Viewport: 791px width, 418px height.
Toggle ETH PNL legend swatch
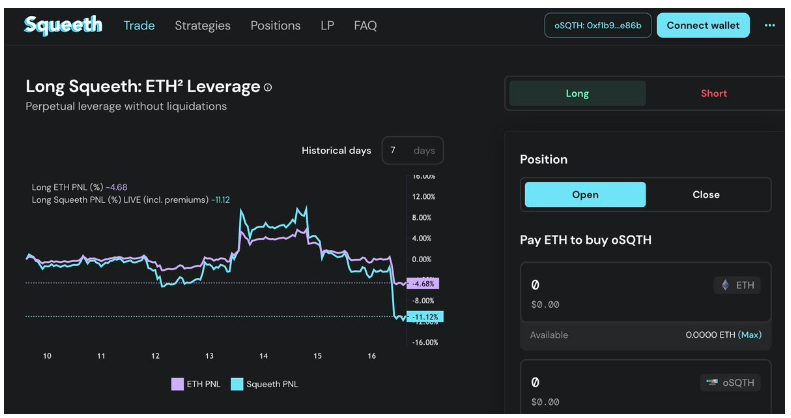tap(178, 384)
